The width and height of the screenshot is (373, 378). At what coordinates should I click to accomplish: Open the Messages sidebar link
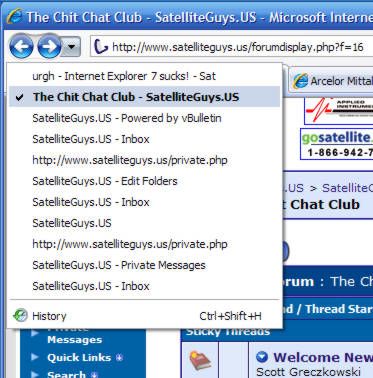(75, 340)
